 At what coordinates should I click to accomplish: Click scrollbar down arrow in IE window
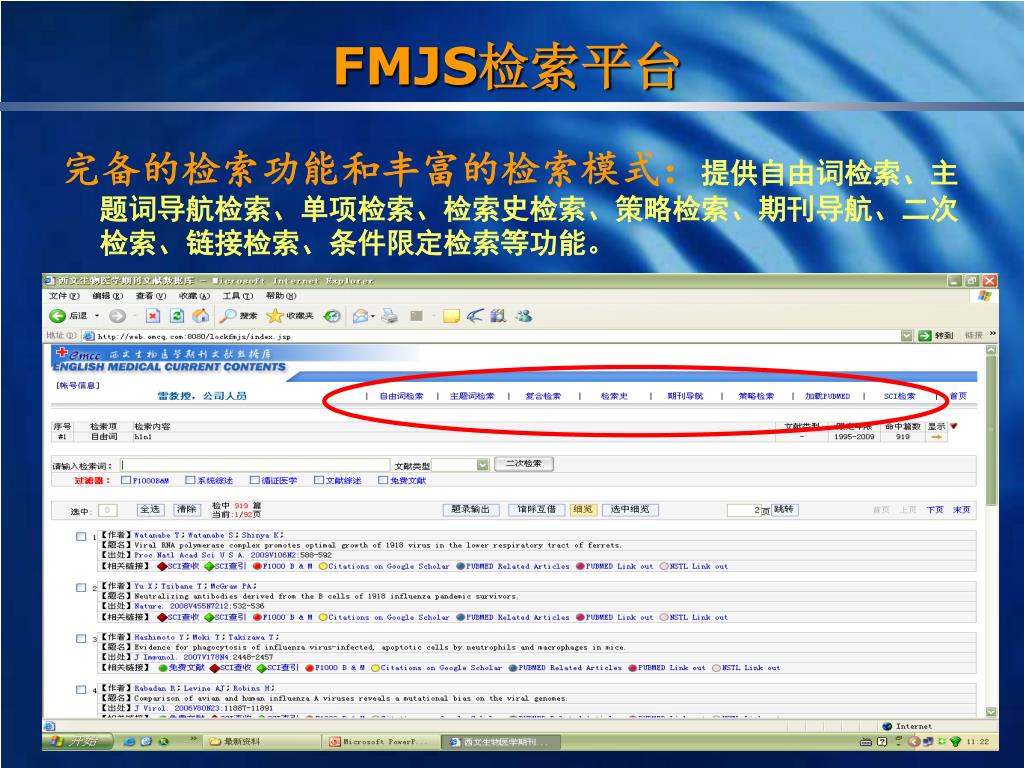coord(991,711)
